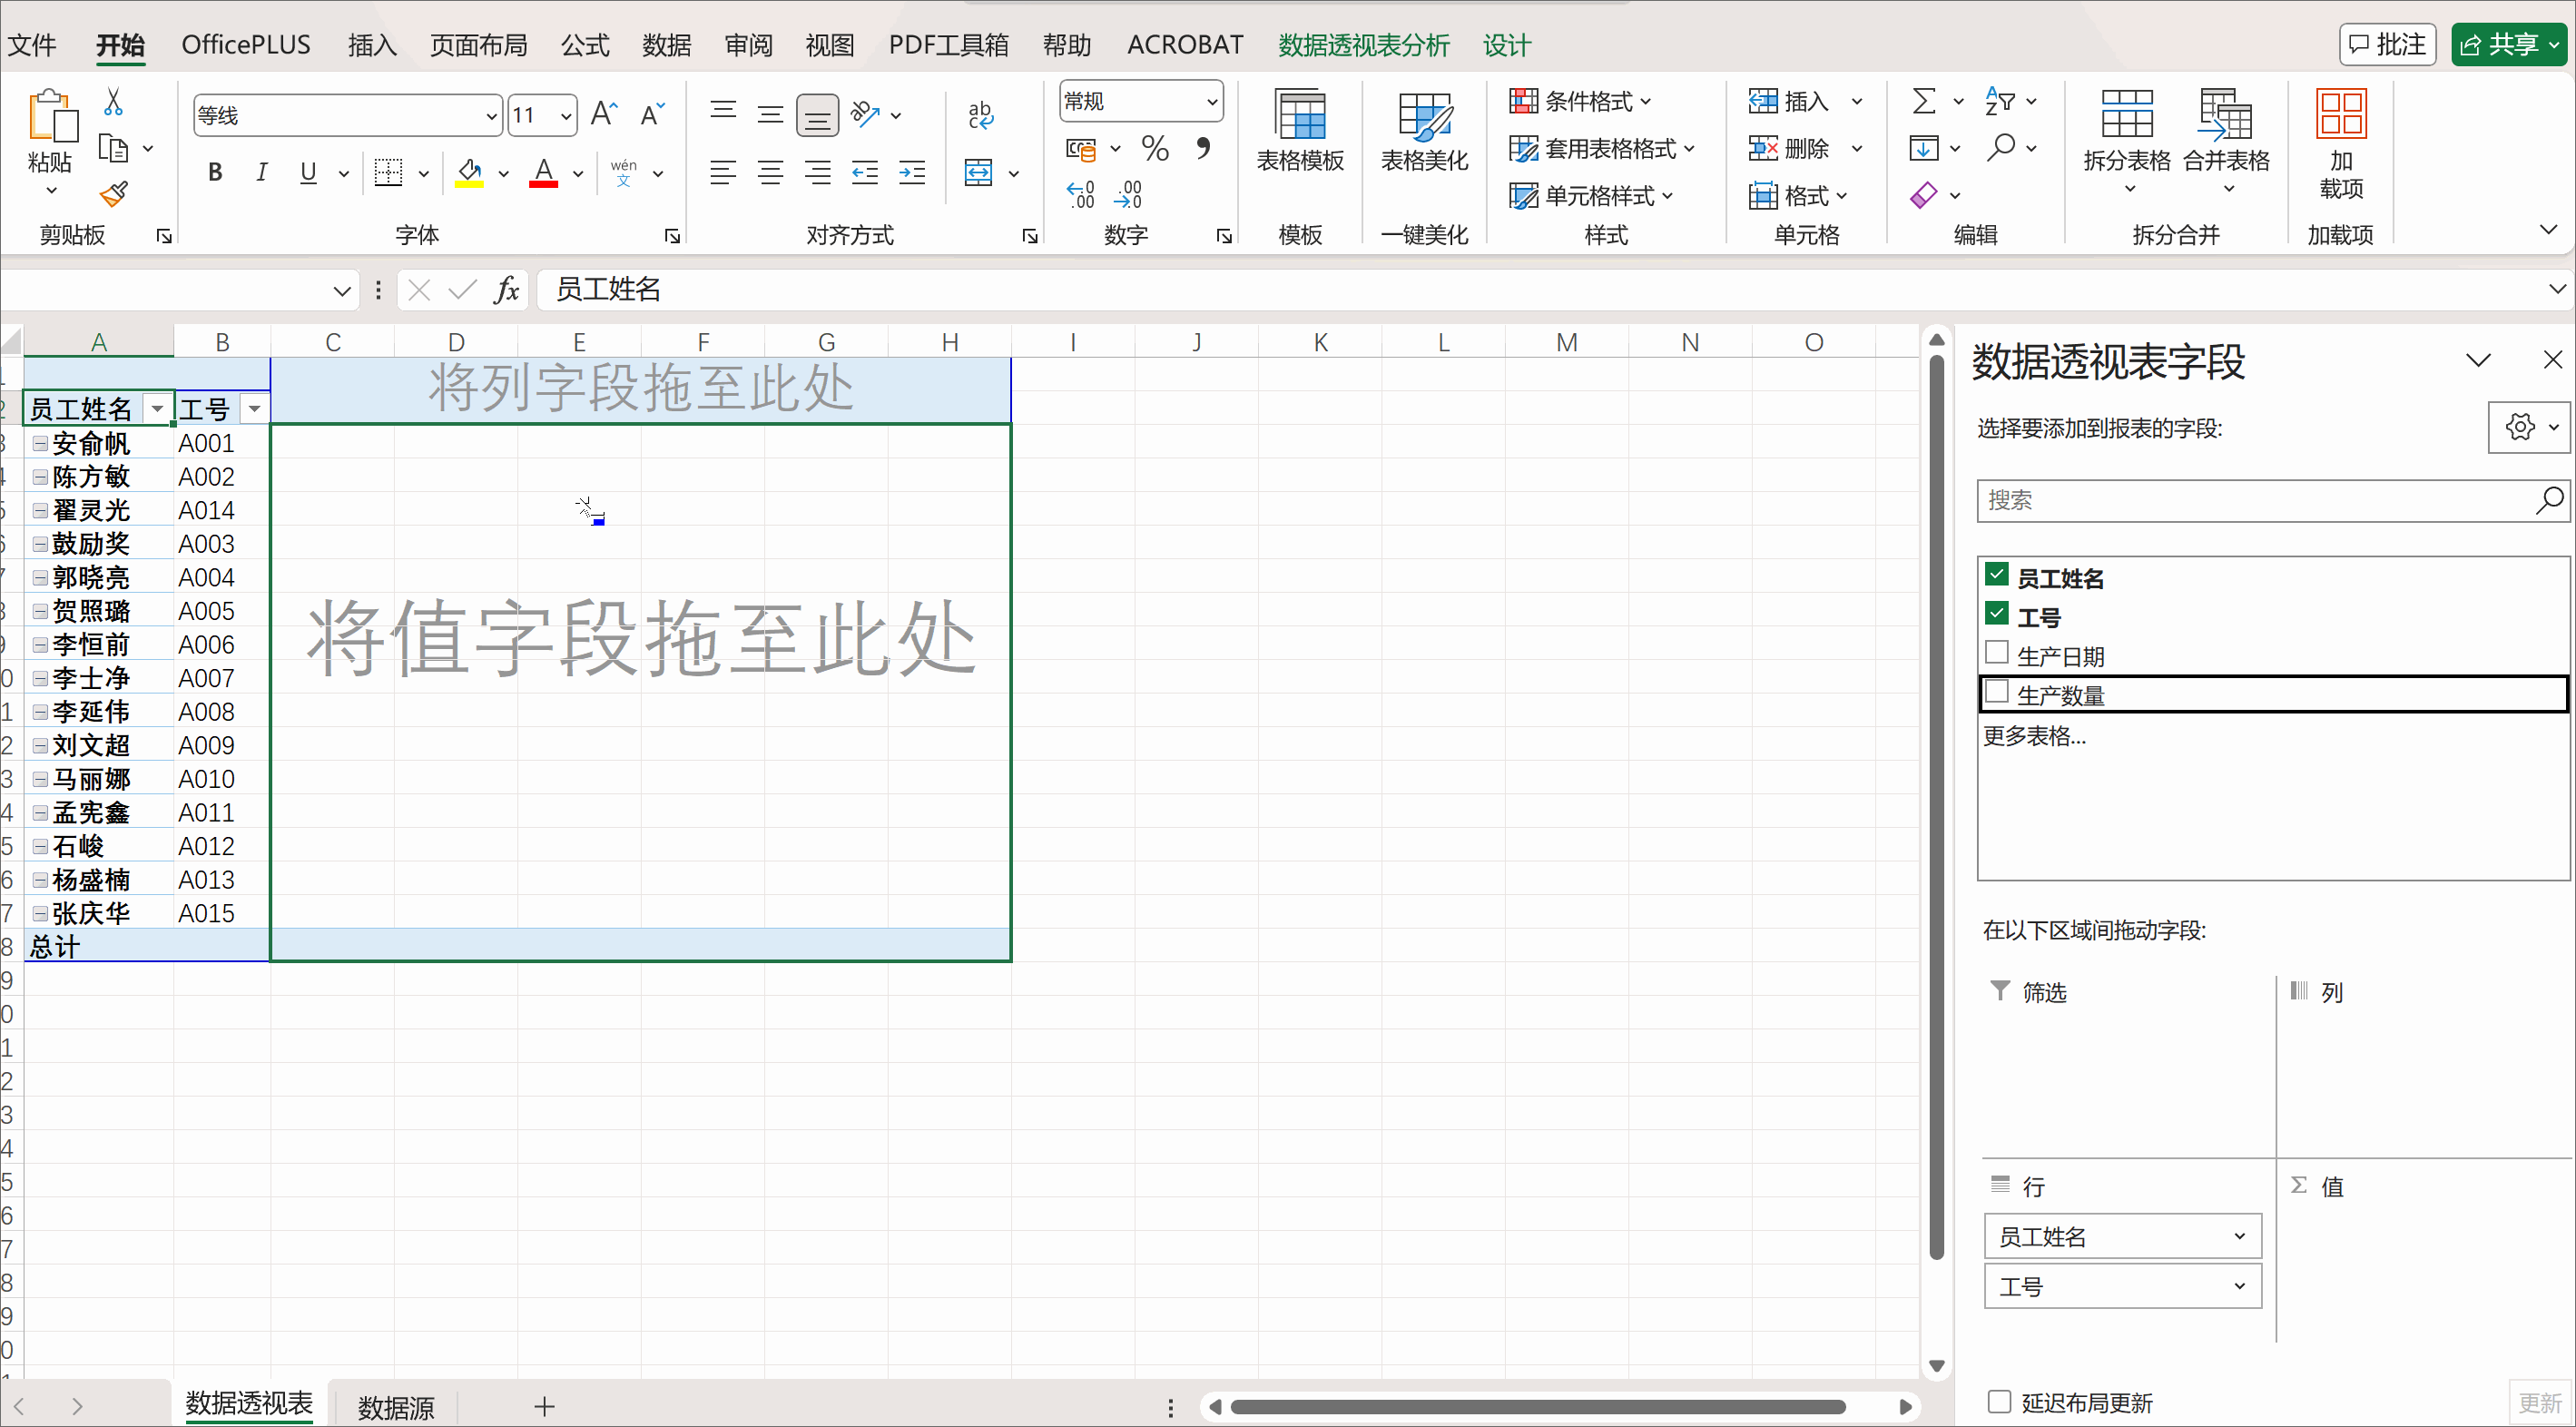Screen dimensions: 2576x1427
Task: Open the font size dropdown
Action: 566,116
